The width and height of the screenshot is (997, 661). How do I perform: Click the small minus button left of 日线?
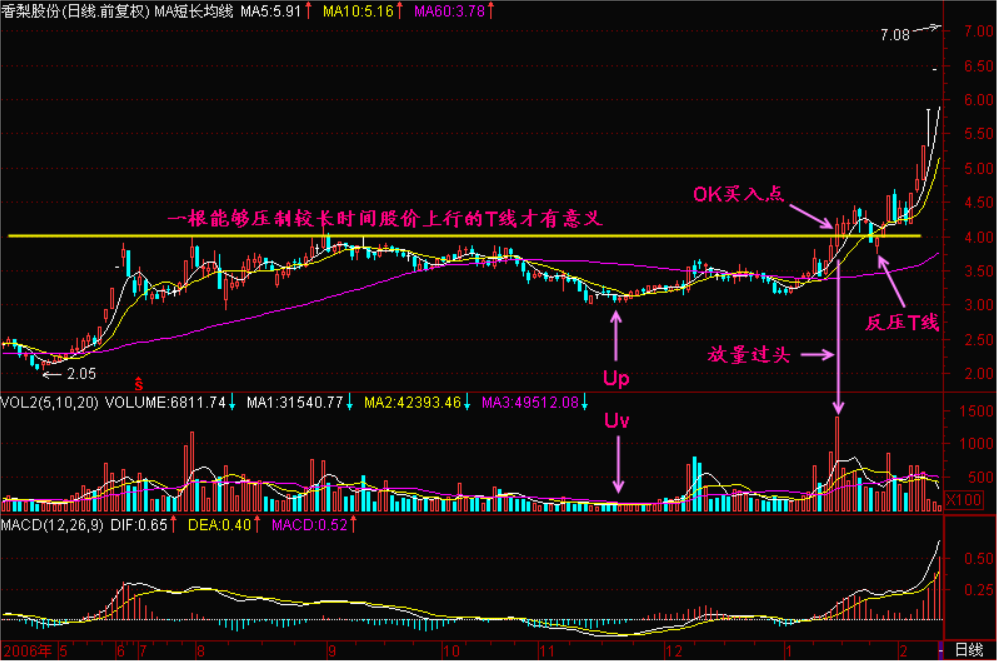click(939, 651)
